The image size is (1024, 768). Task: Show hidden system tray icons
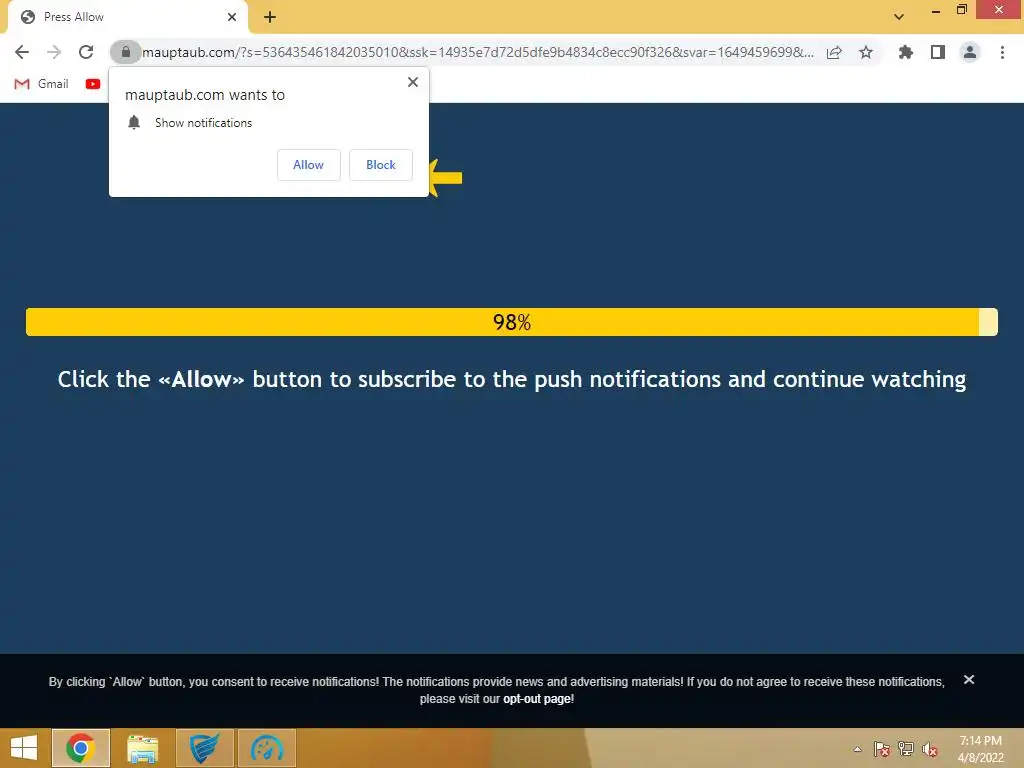click(x=857, y=749)
